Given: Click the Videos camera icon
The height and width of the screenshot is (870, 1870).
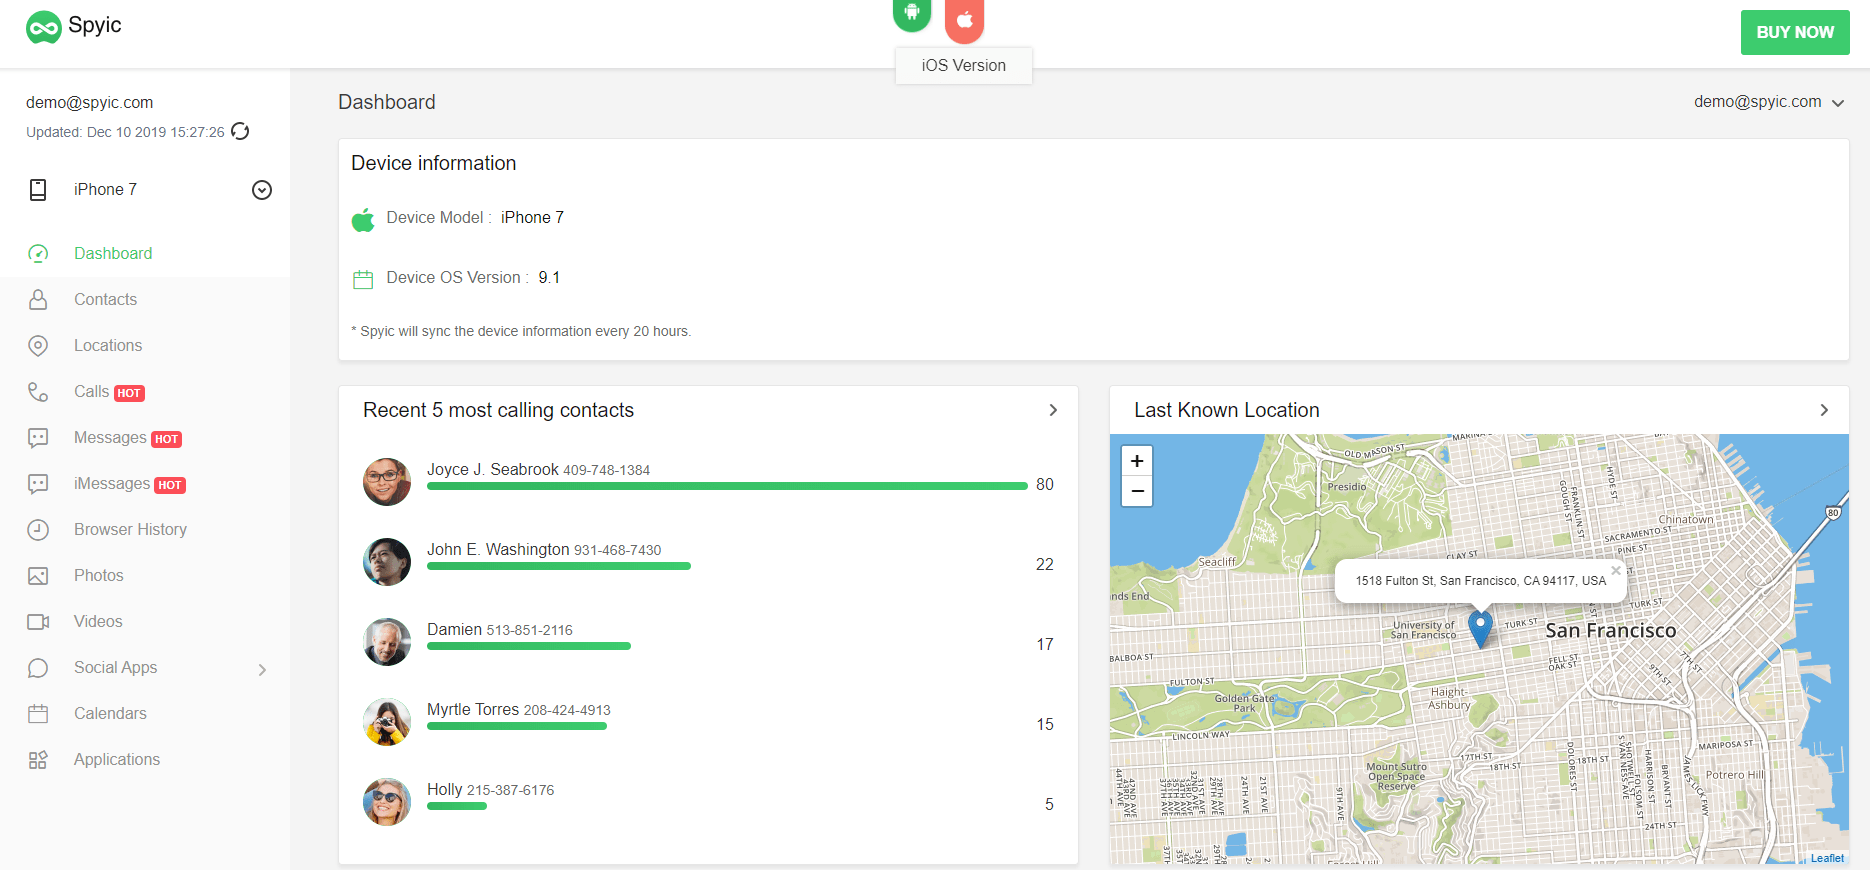Looking at the screenshot, I should (38, 622).
